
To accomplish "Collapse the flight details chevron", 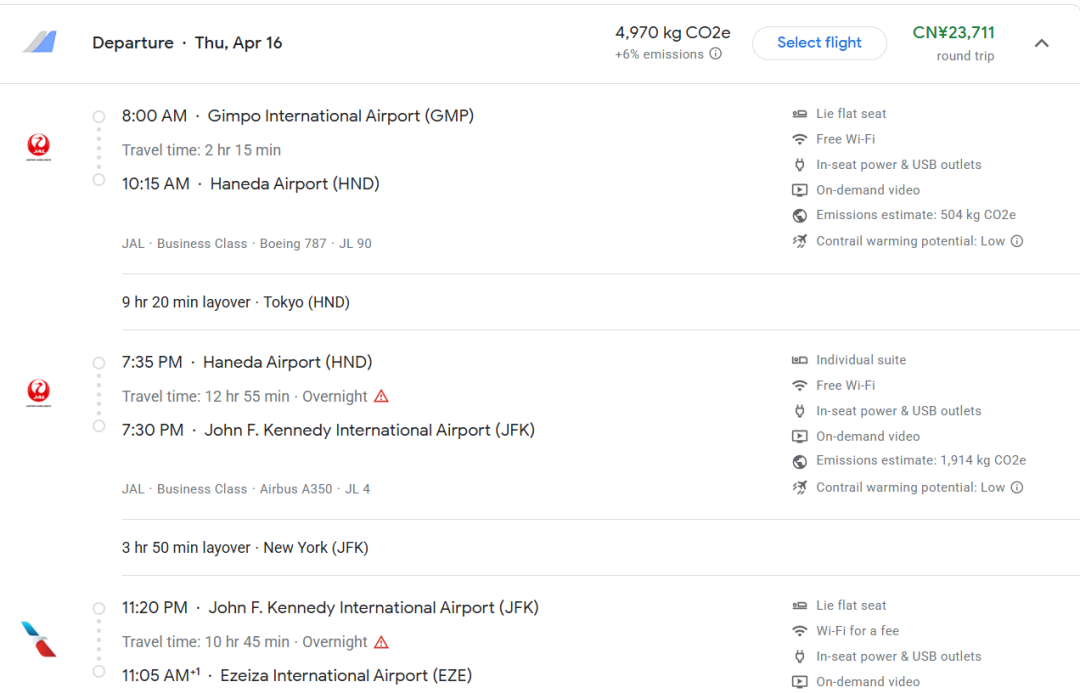I will [1041, 43].
